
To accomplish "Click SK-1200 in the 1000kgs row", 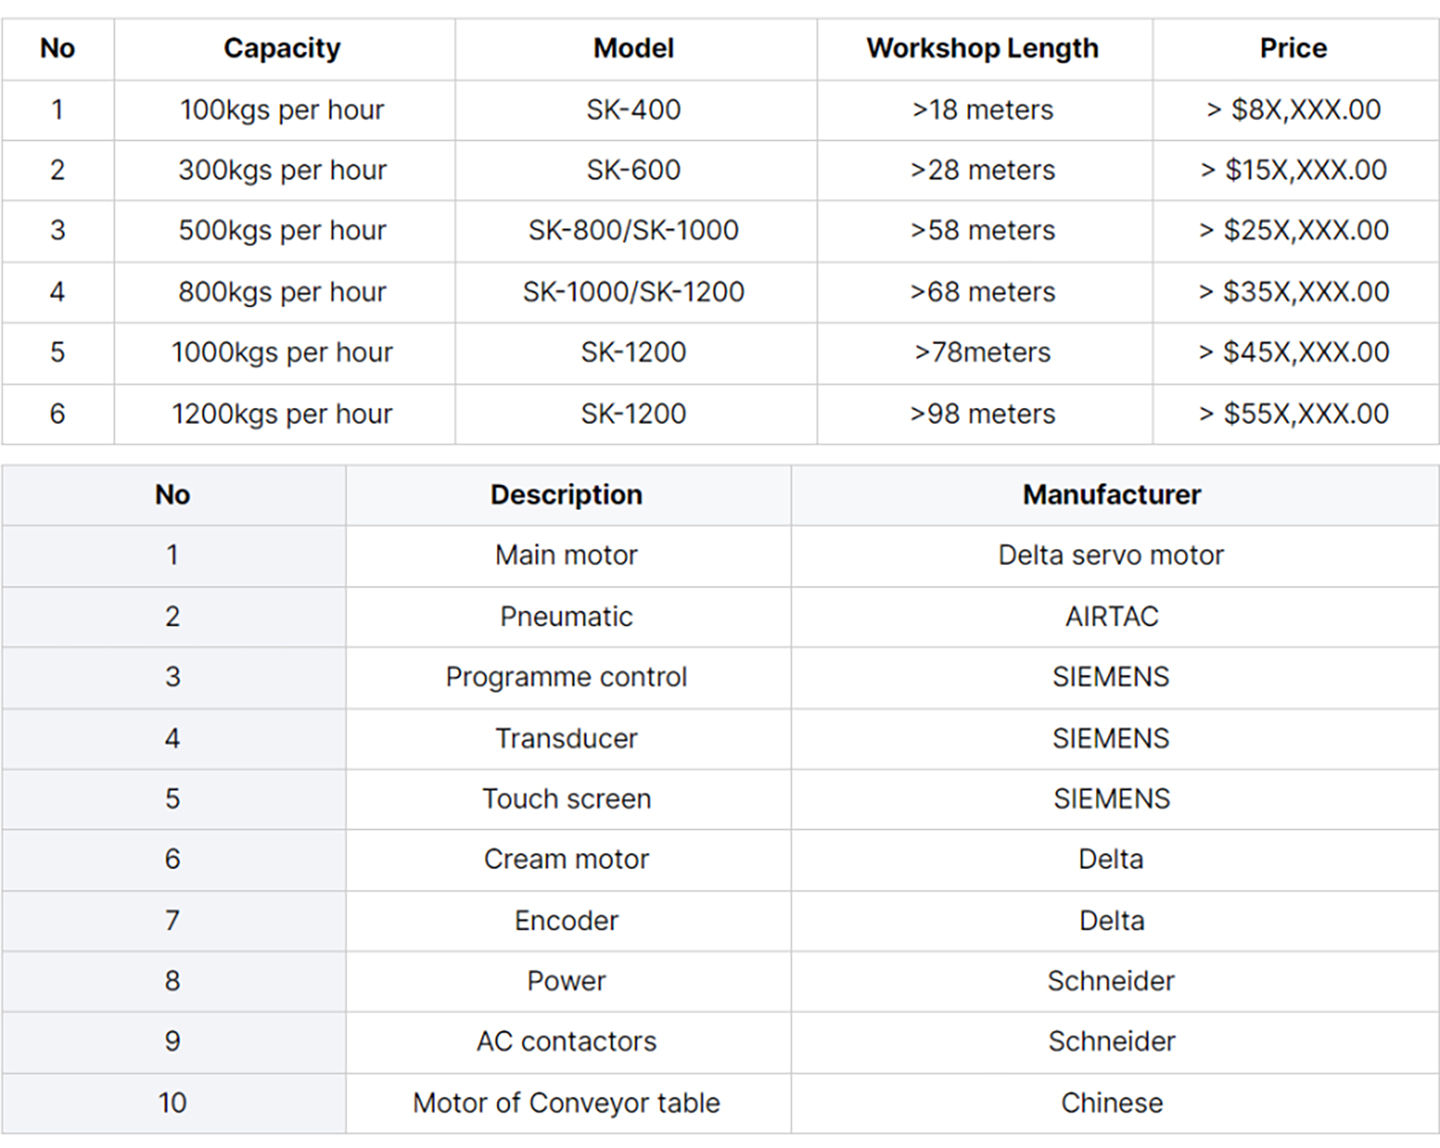I will [634, 352].
